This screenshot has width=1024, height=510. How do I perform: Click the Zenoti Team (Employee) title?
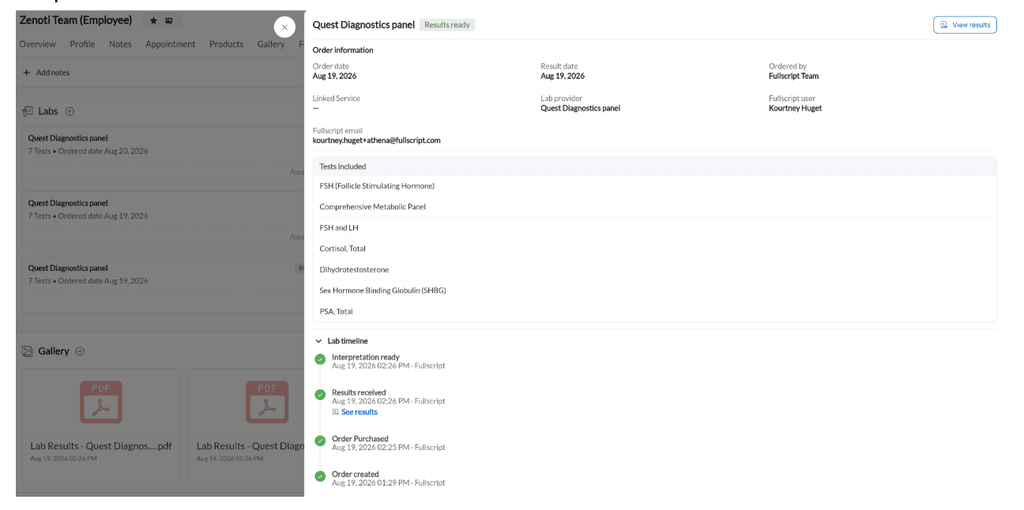76,20
